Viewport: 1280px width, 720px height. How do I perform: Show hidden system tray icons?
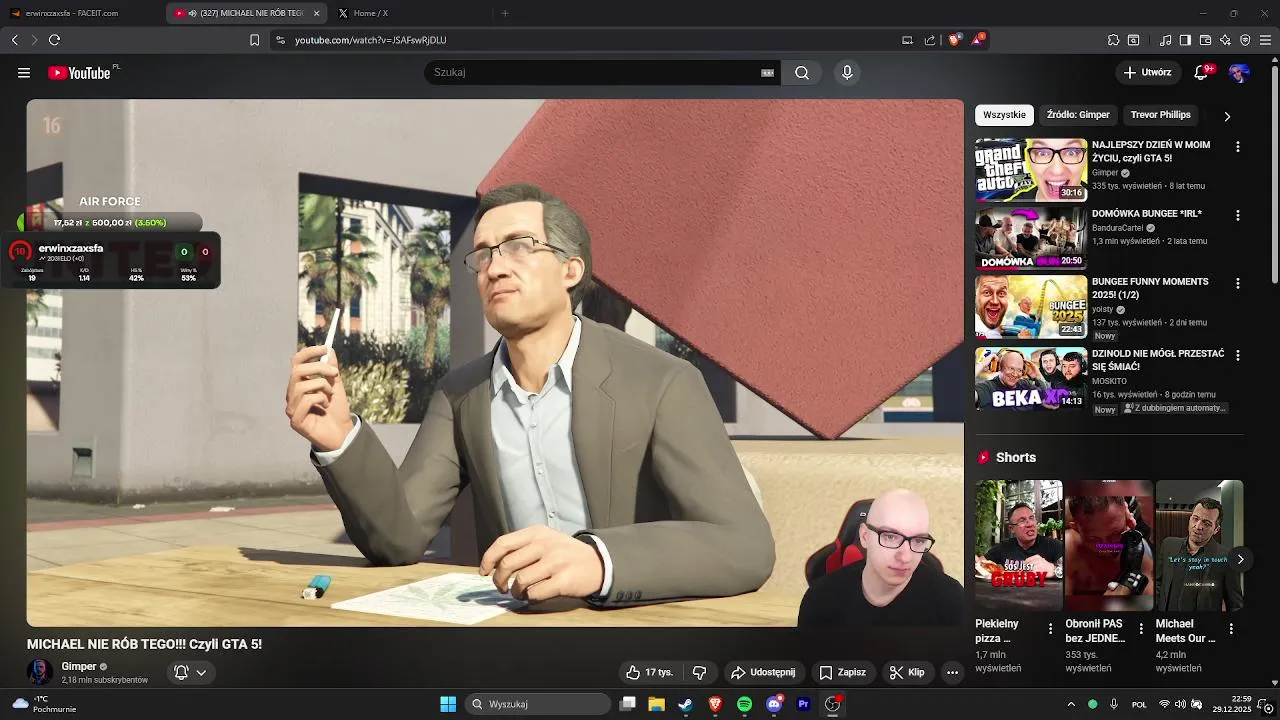pyautogui.click(x=1071, y=704)
